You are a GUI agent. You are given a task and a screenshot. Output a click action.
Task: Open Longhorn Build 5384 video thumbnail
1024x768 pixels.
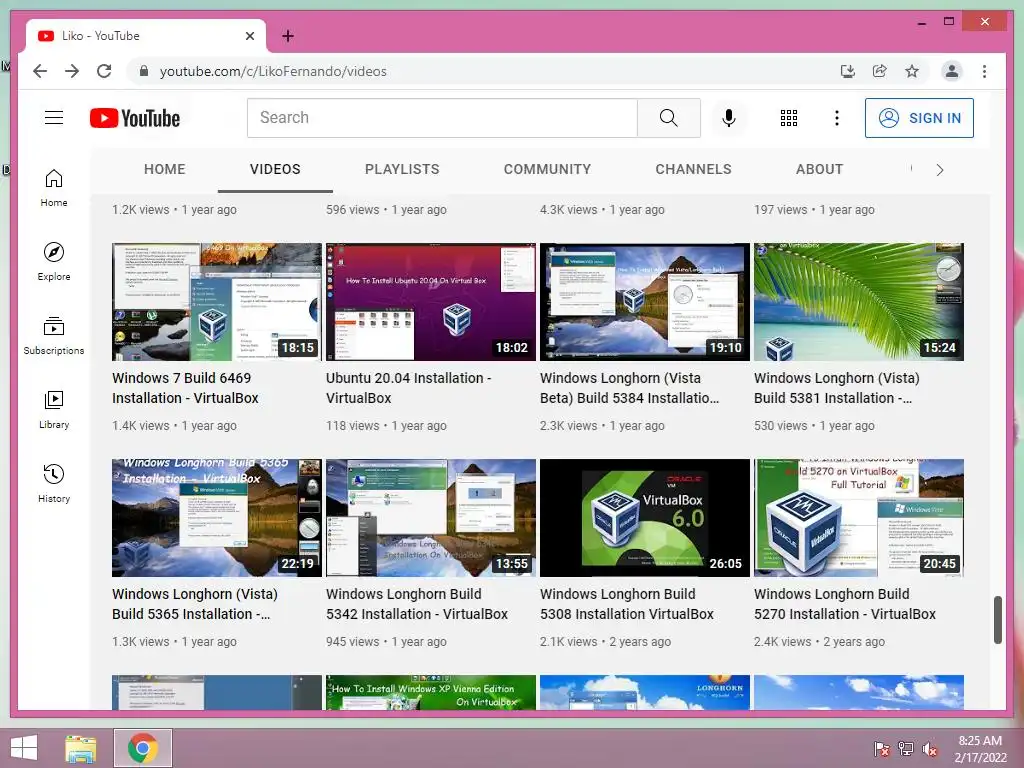(x=645, y=302)
